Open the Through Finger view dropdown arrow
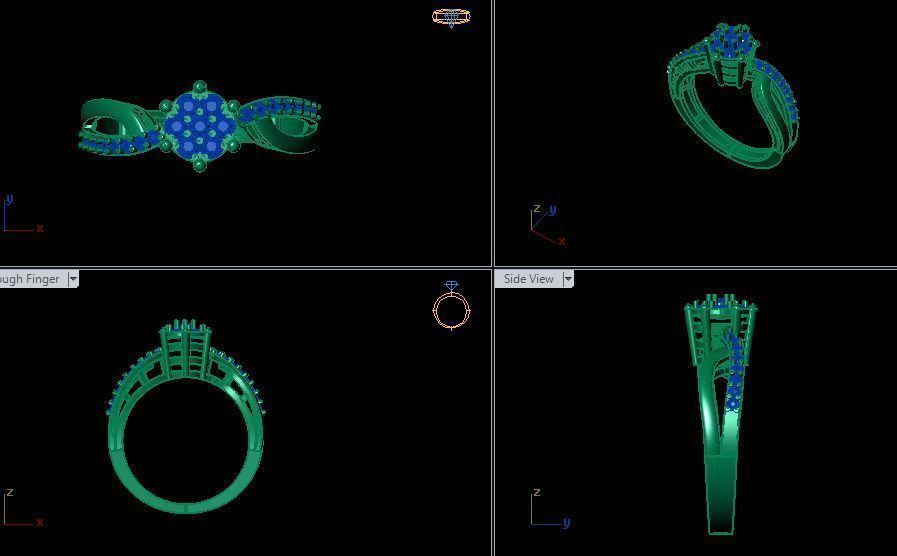The height and width of the screenshot is (556, 897). coord(73,279)
